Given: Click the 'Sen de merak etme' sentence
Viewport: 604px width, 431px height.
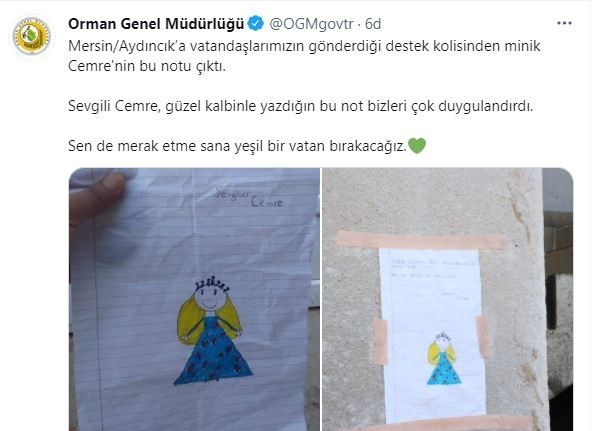Looking at the screenshot, I should (237, 146).
